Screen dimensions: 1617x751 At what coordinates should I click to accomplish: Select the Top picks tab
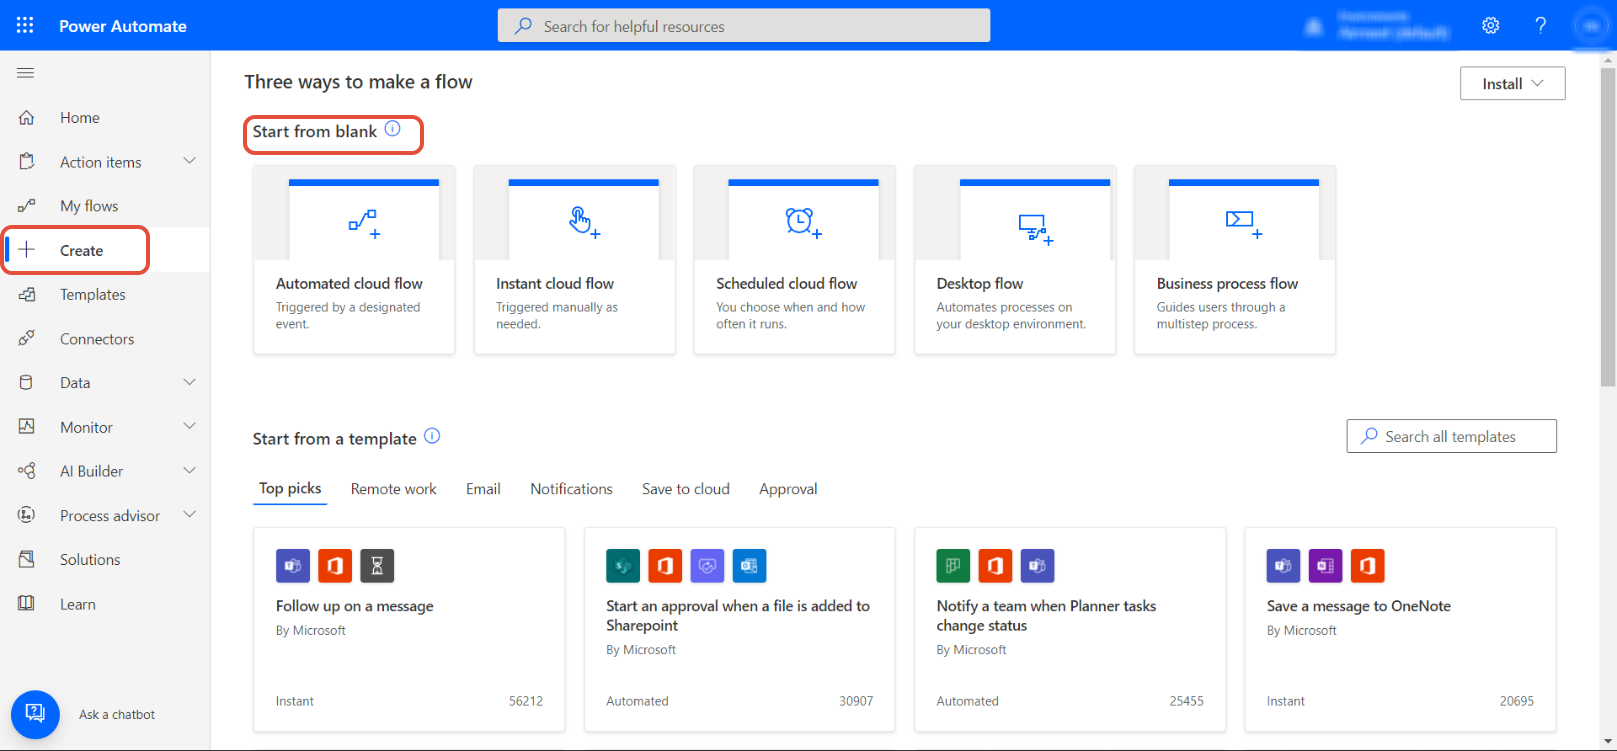(290, 489)
